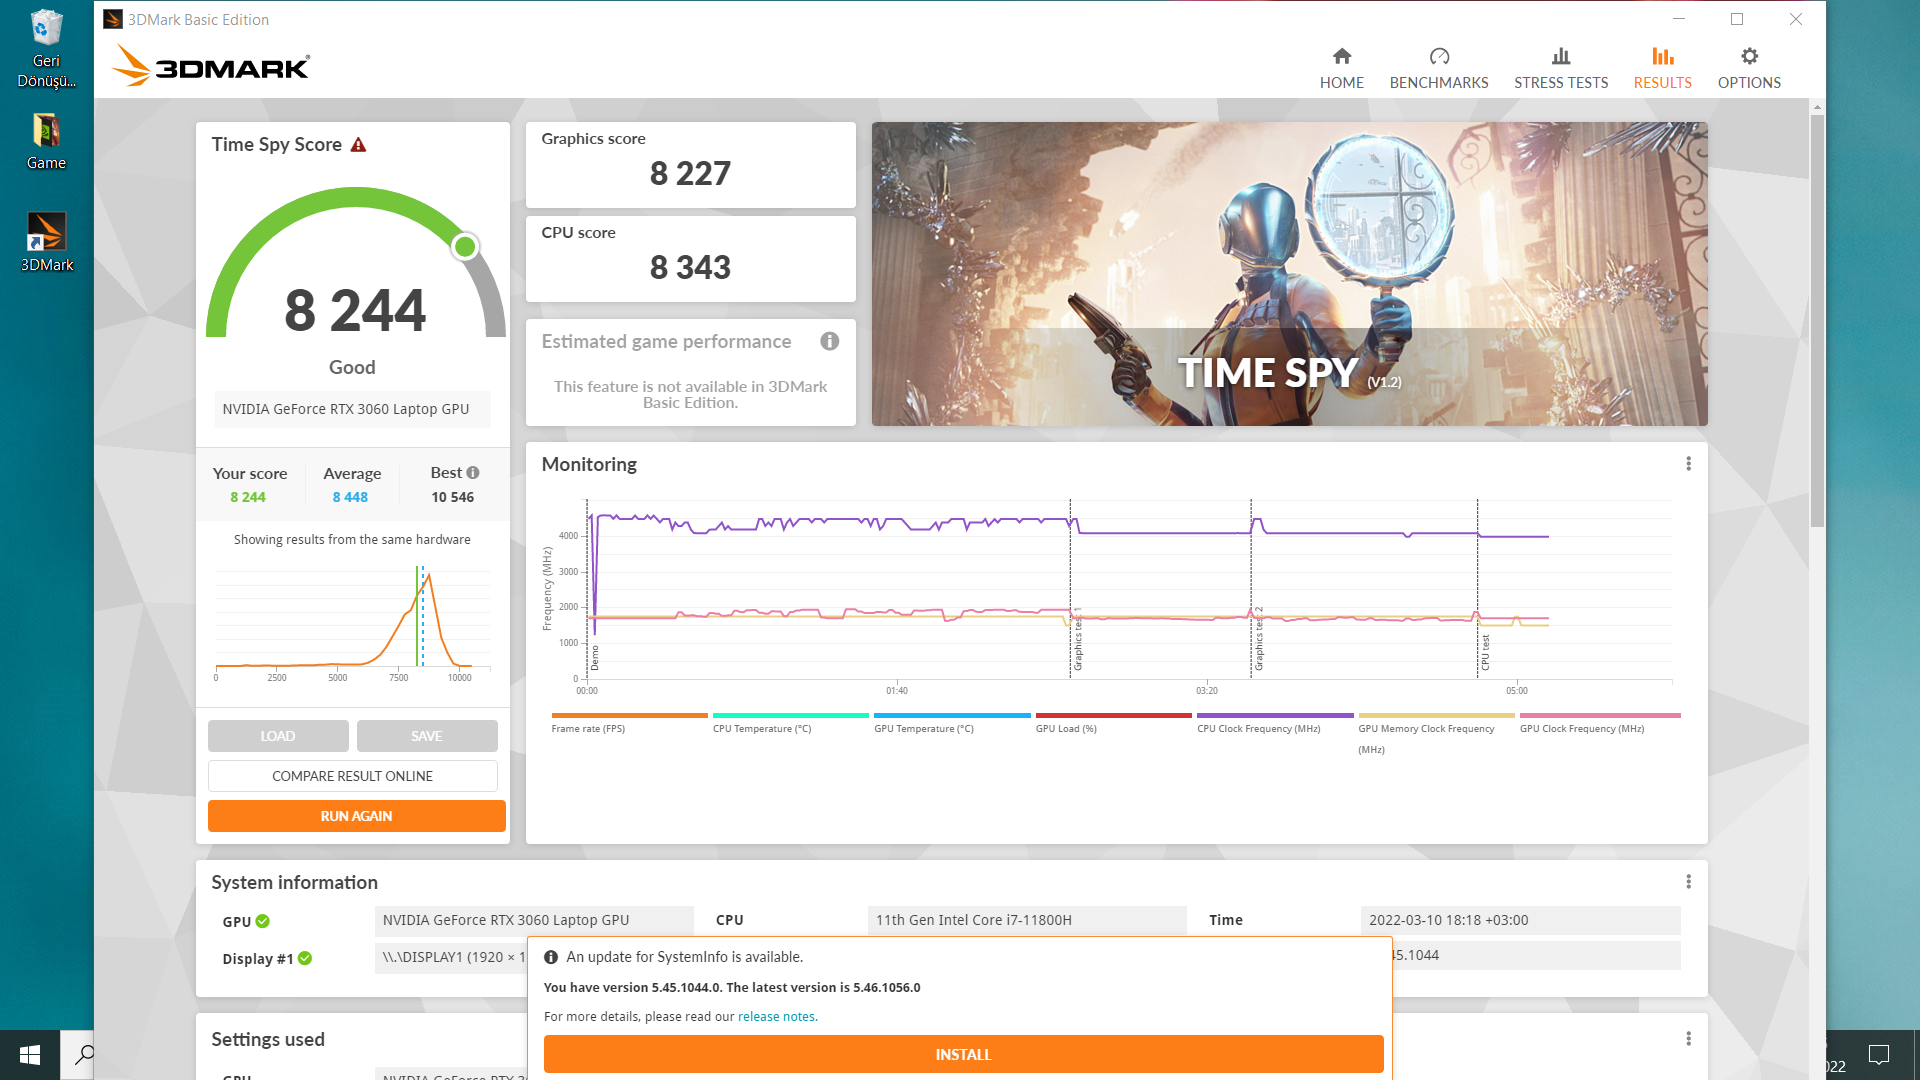Image resolution: width=1920 pixels, height=1080 pixels.
Task: Open the Benchmarks gauge icon
Action: (x=1438, y=57)
